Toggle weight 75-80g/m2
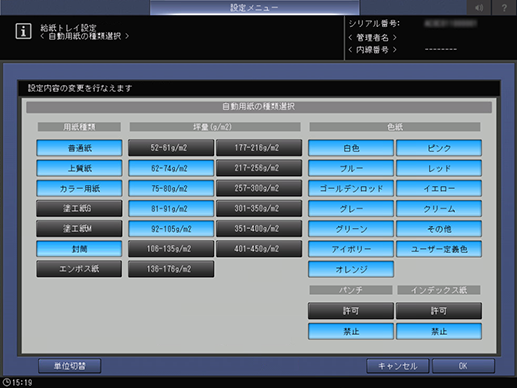Screen dimensions: 517x388 [171, 188]
